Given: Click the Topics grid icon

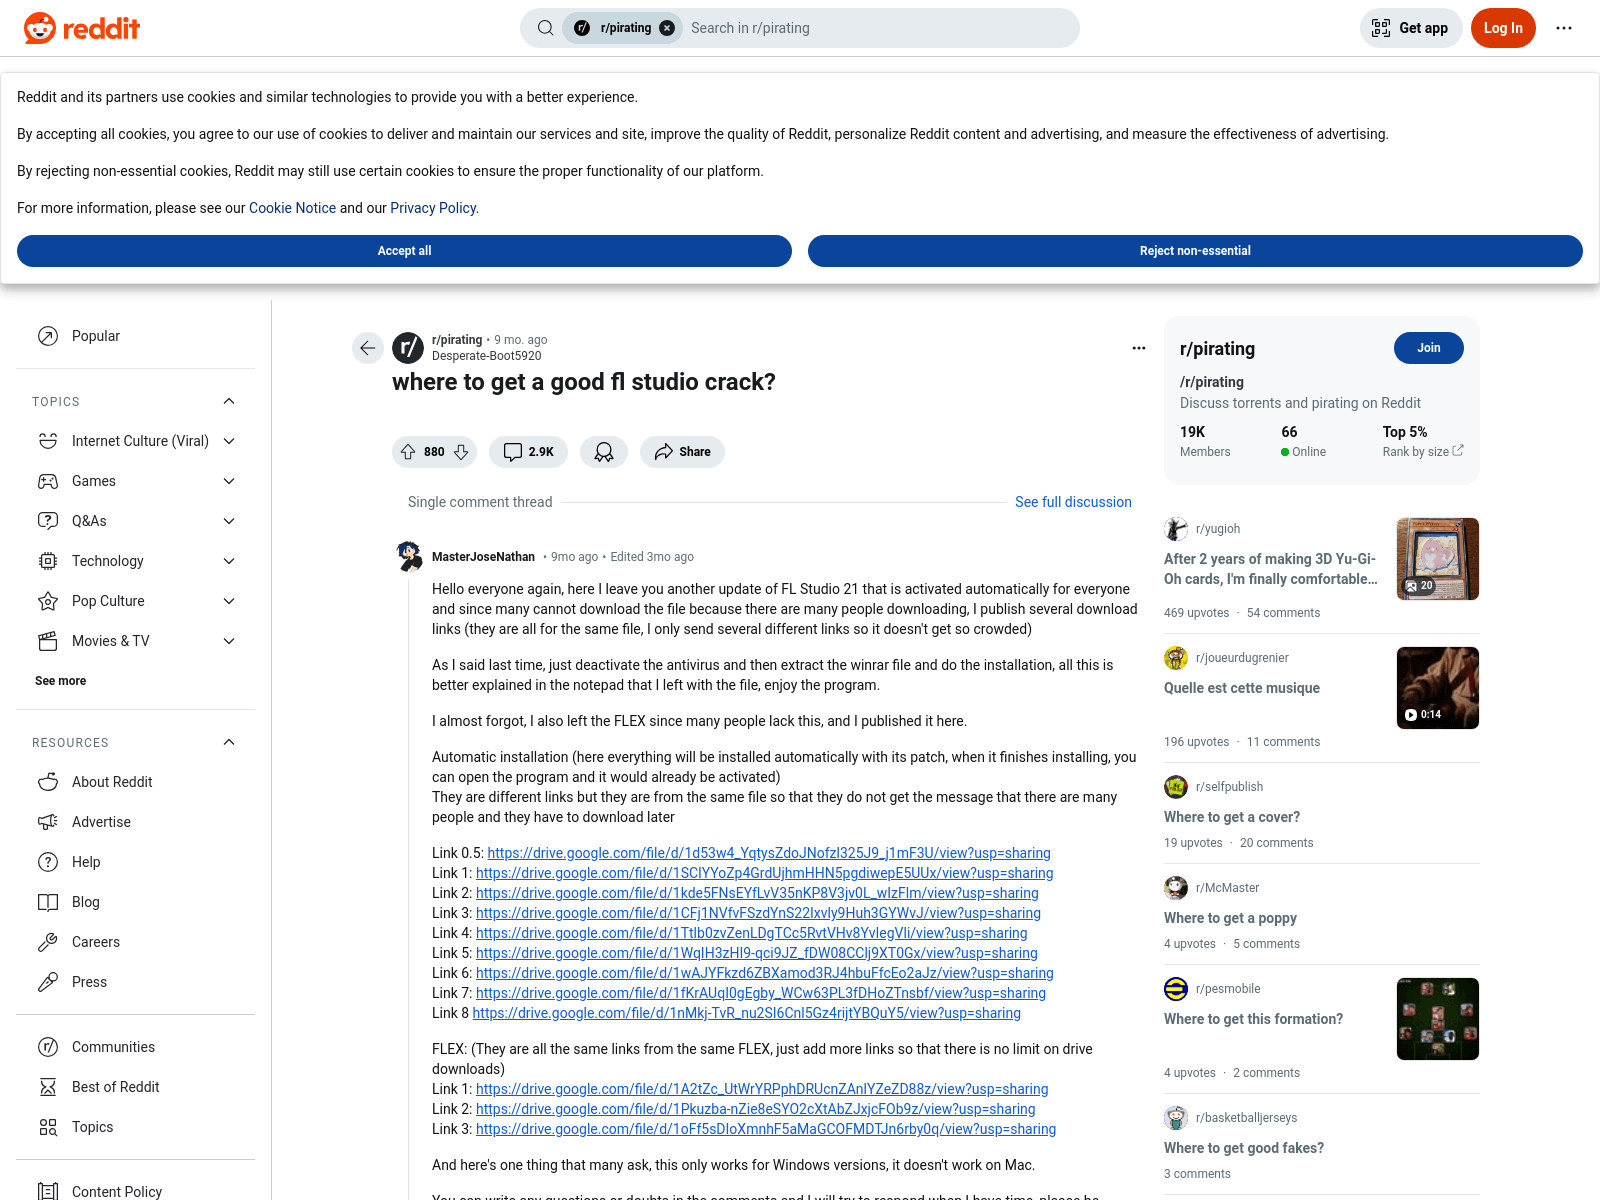Looking at the screenshot, I should pyautogui.click(x=48, y=1127).
